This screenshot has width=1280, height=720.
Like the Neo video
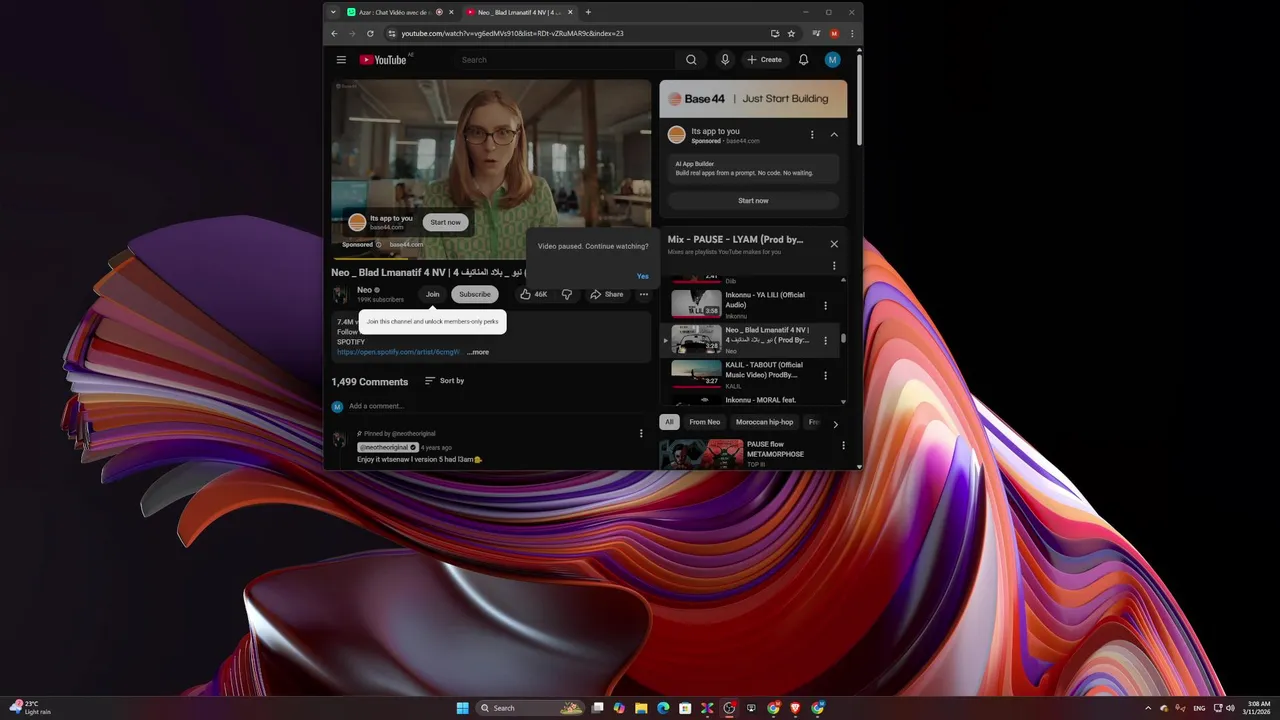[533, 294]
